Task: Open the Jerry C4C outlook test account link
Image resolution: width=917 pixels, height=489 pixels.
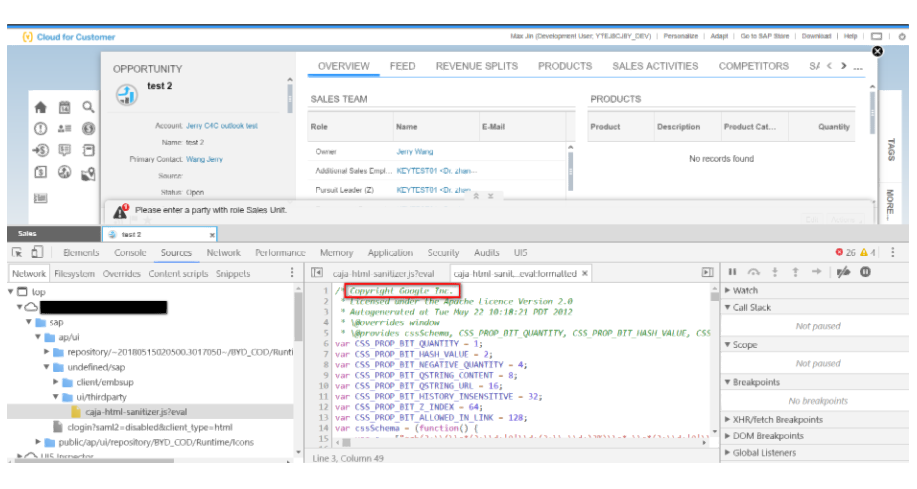Action: click(x=222, y=126)
